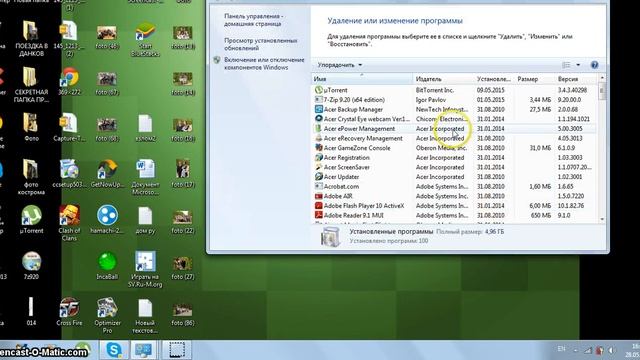Click the 650 МБ size cell
Screen dimensions: 640x360
point(540,215)
